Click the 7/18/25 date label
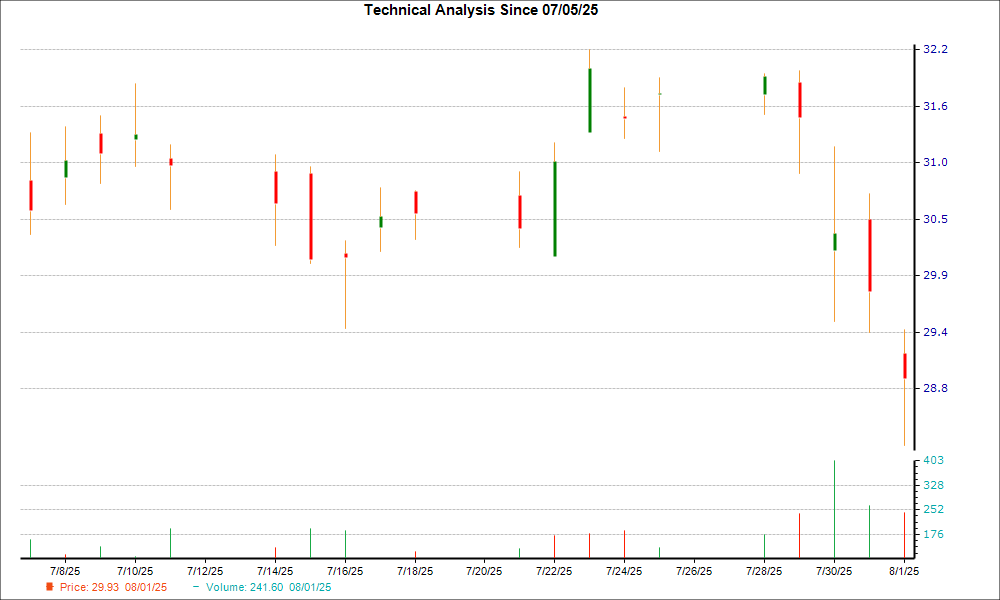Image resolution: width=1000 pixels, height=600 pixels. 415,571
